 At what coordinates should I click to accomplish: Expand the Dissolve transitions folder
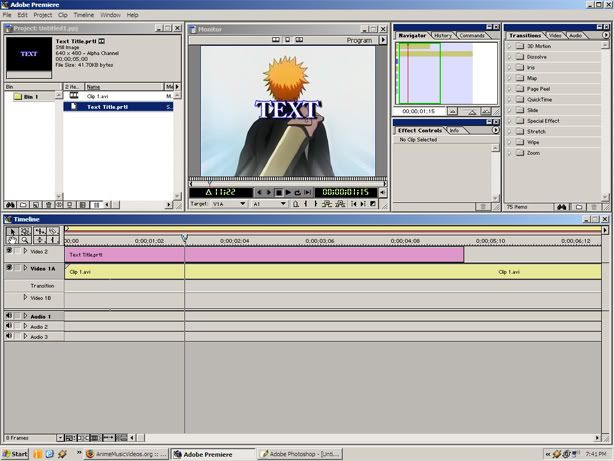tap(509, 57)
